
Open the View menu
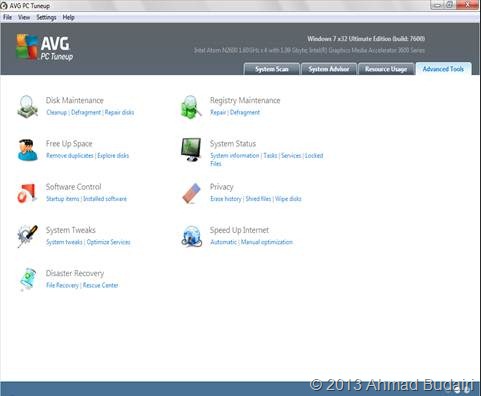(x=24, y=17)
